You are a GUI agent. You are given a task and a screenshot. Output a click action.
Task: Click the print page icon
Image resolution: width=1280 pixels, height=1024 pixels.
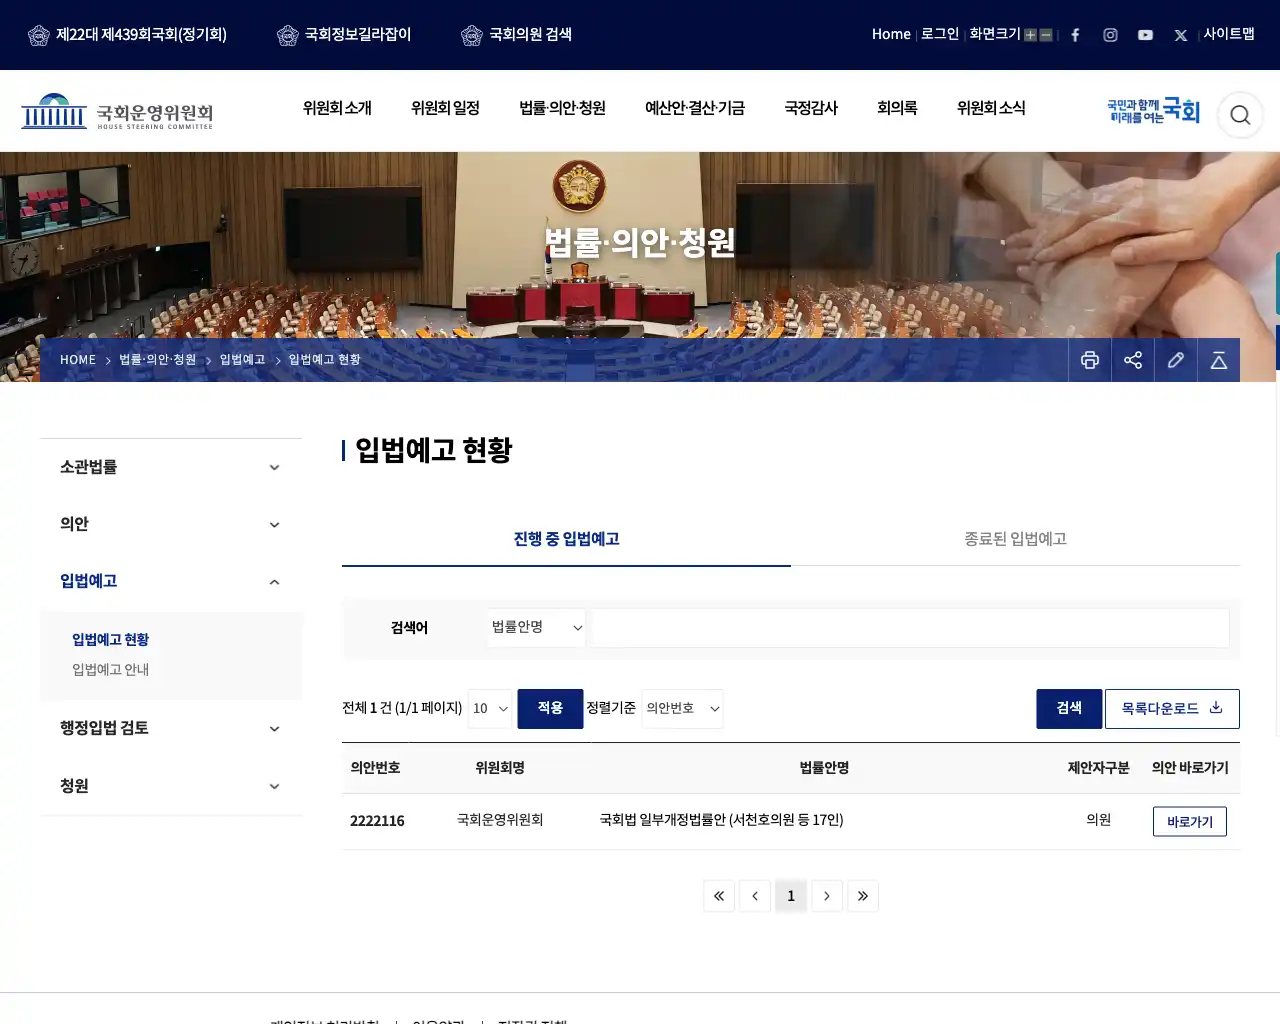(x=1090, y=360)
